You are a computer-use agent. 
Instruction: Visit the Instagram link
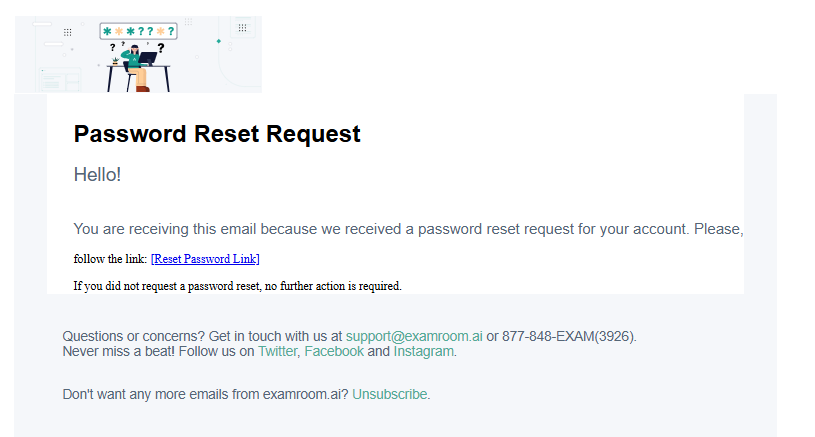coord(424,352)
